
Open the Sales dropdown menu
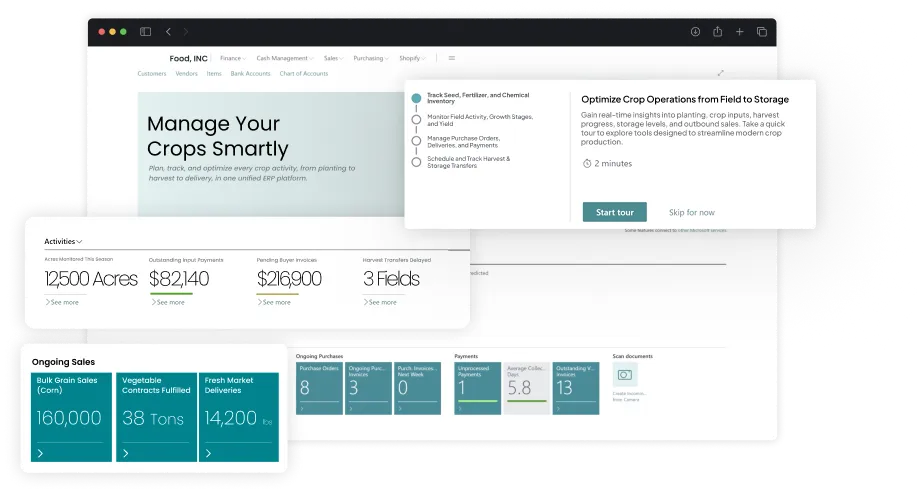pyautogui.click(x=333, y=58)
